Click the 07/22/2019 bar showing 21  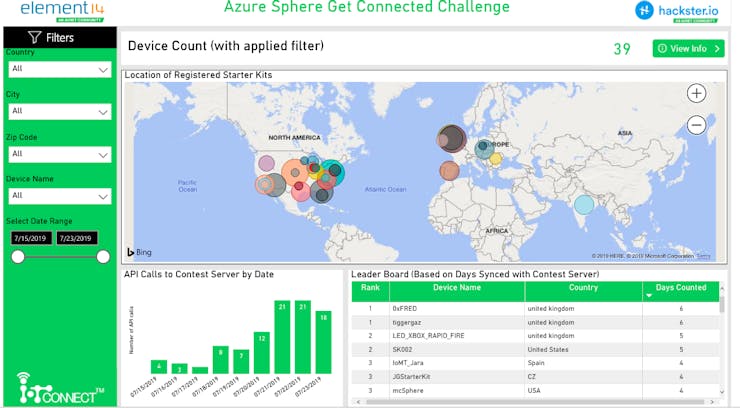303,337
